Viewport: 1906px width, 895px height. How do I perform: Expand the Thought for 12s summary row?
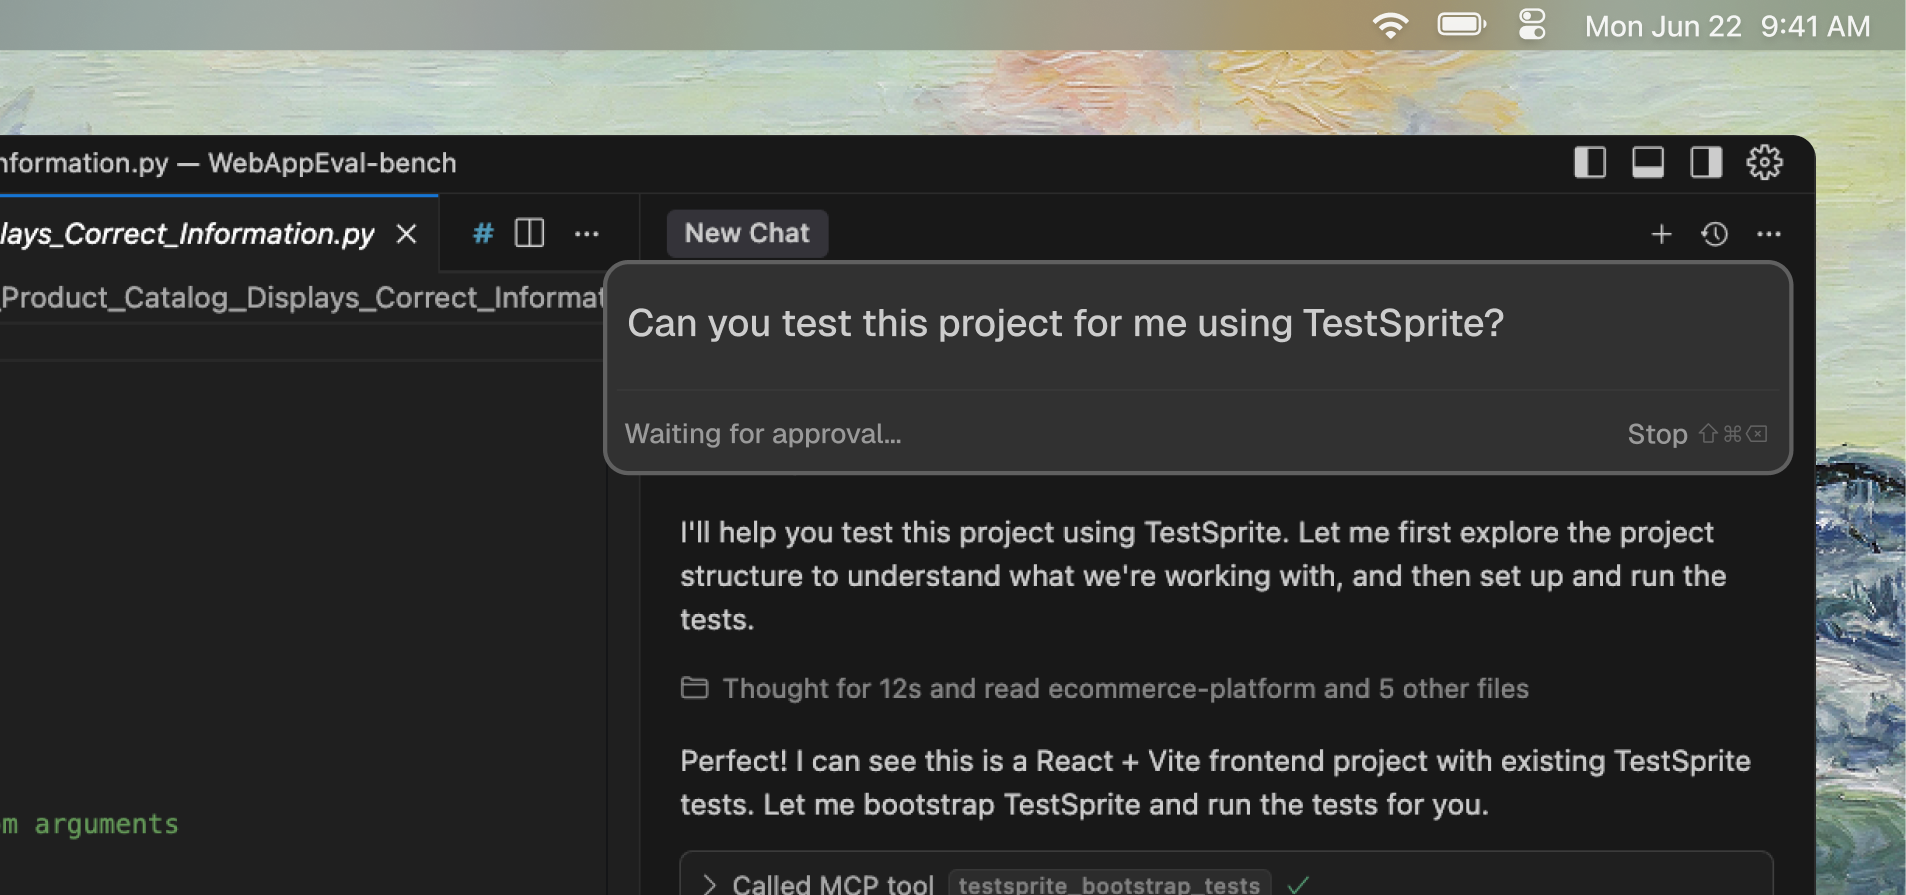pos(1104,688)
